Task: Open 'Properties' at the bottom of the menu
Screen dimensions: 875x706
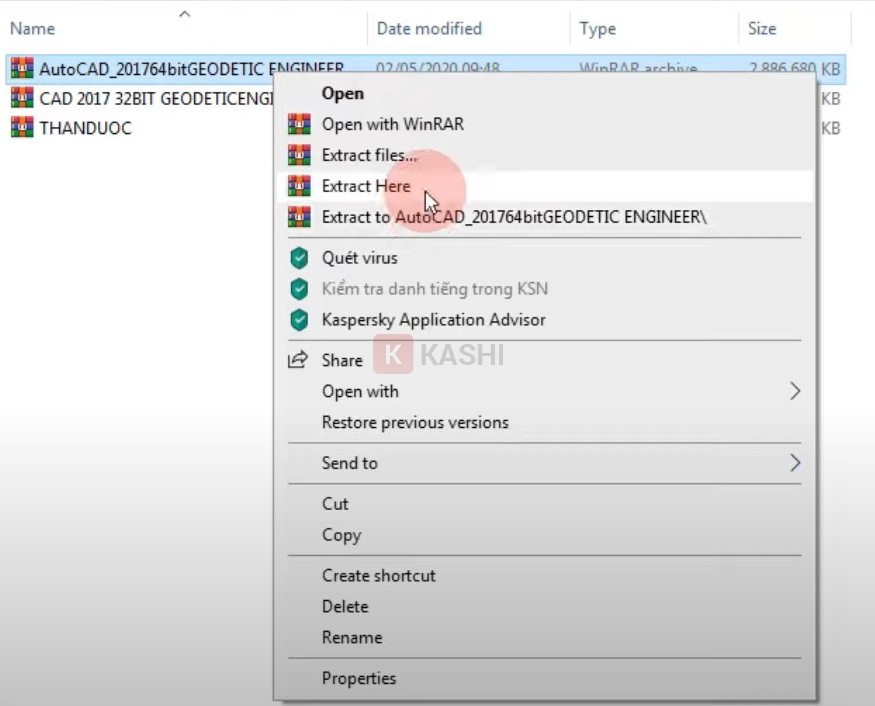Action: tap(359, 678)
